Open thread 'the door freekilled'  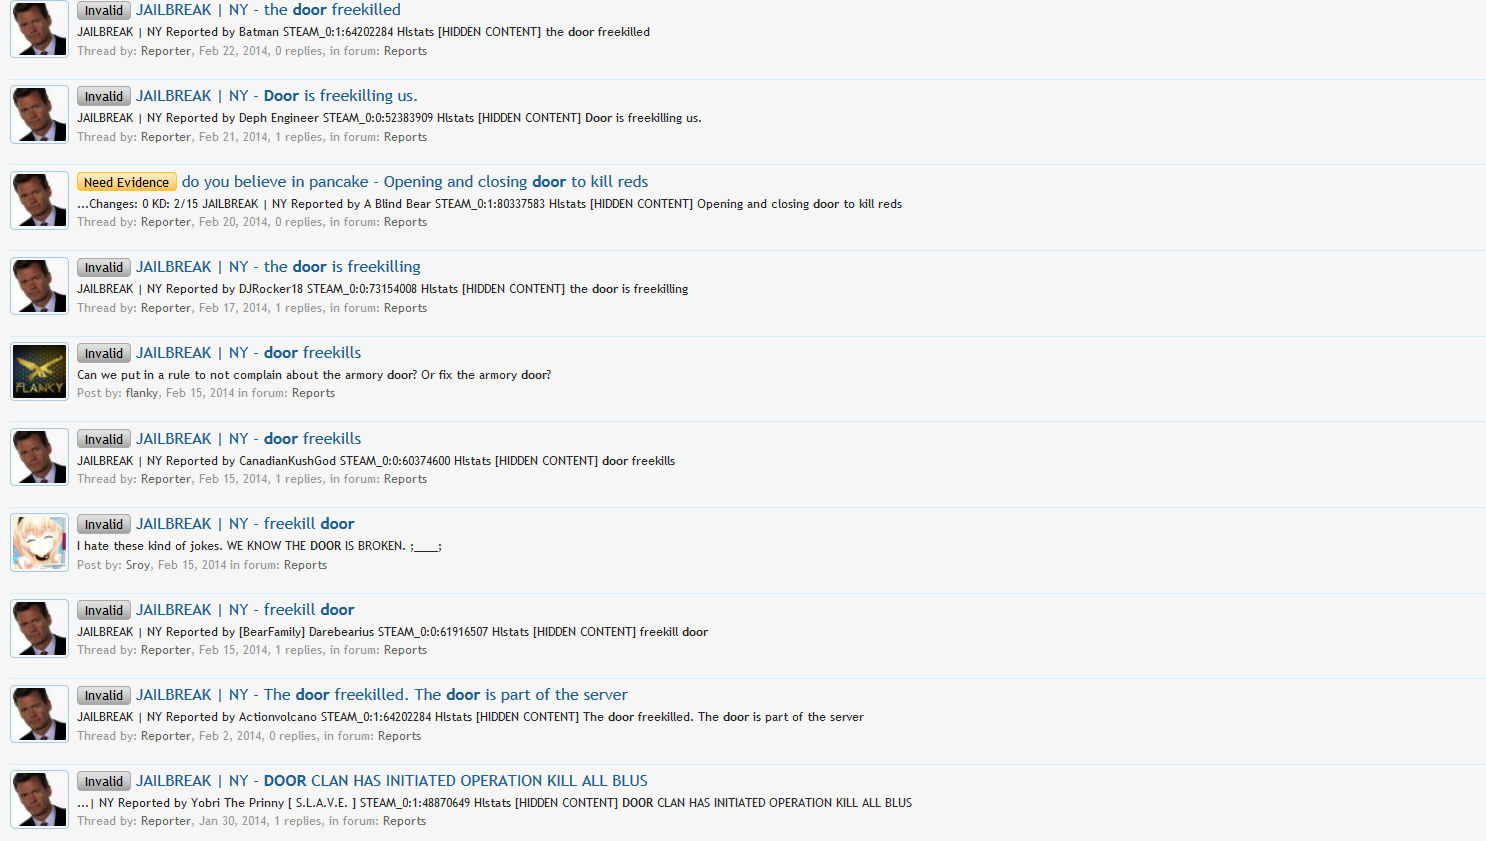pyautogui.click(x=268, y=10)
